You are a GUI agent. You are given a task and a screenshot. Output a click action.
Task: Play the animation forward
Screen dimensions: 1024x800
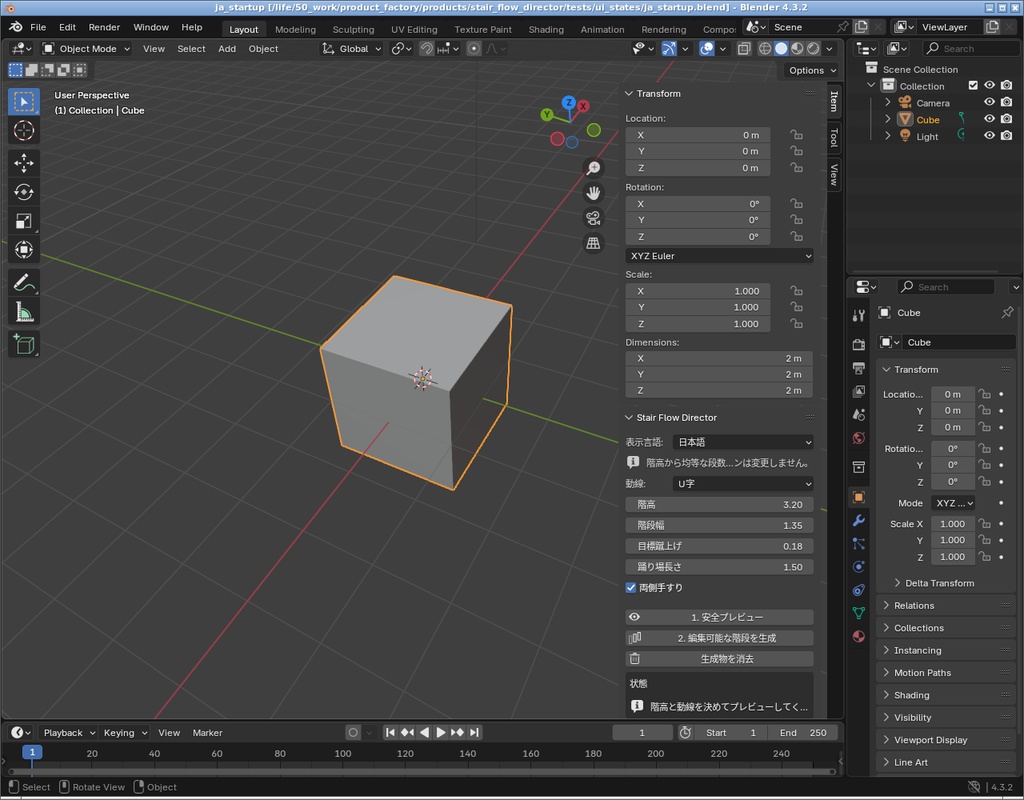tap(441, 733)
